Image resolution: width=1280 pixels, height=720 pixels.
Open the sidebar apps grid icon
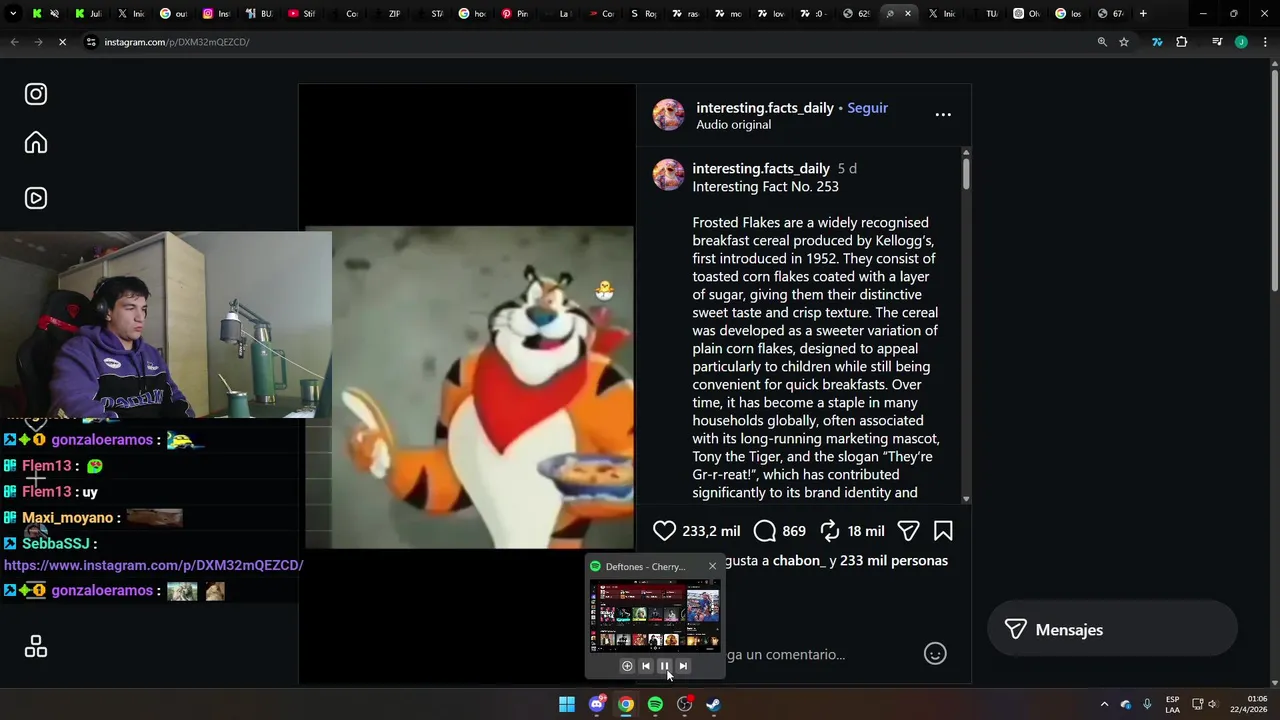[x=36, y=647]
